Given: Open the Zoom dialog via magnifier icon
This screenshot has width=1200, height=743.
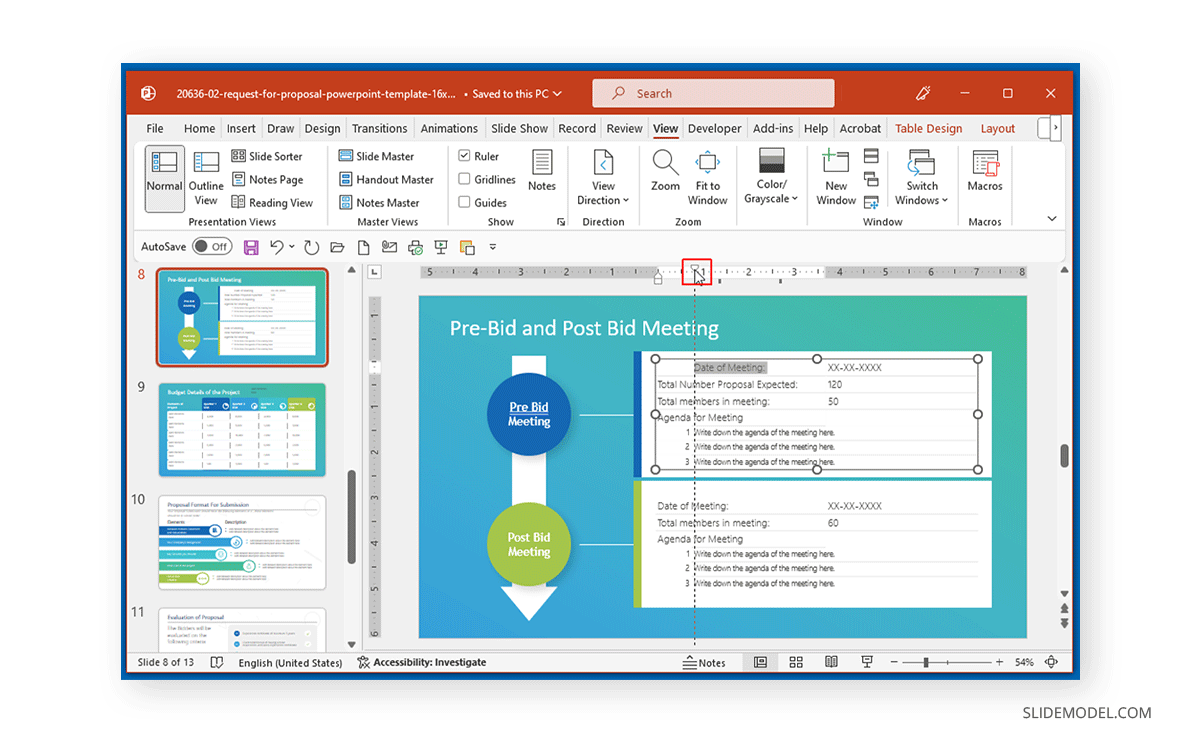Looking at the screenshot, I should coord(665,171).
